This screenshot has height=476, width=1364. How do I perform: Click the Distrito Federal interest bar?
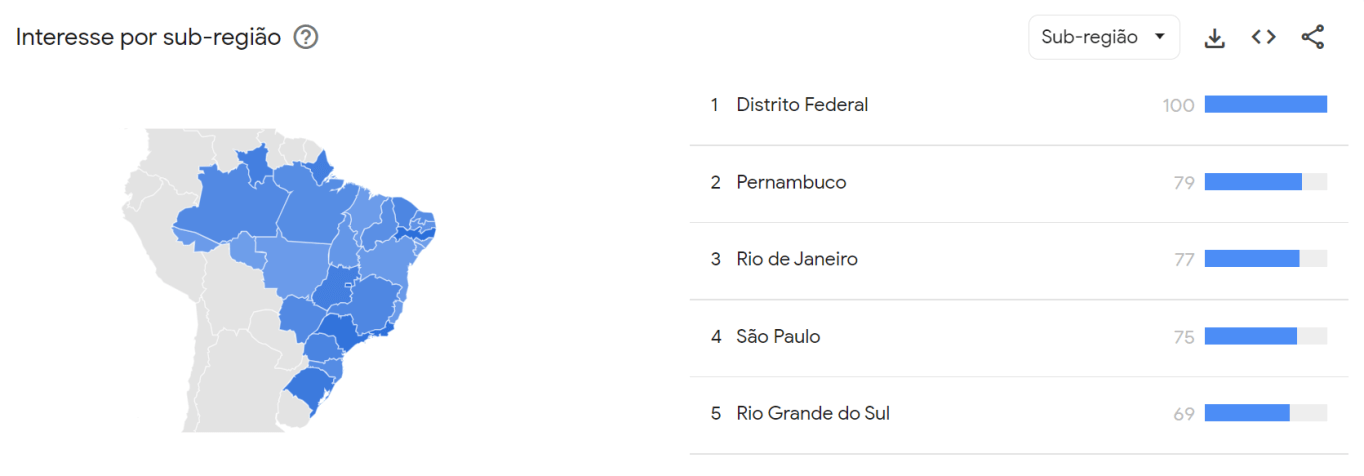click(1266, 105)
